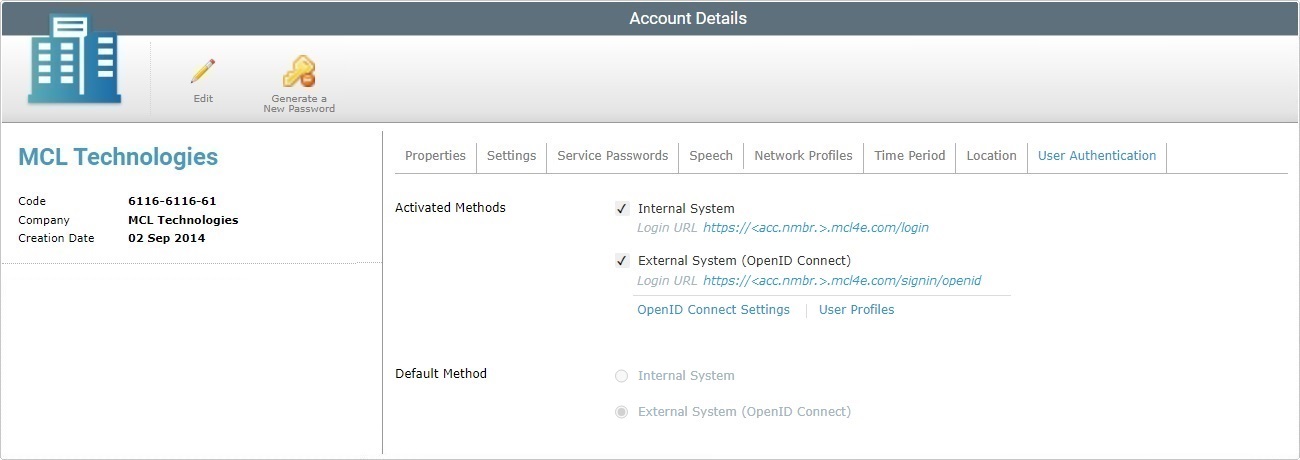
Task: Open the Settings tab
Action: (511, 156)
